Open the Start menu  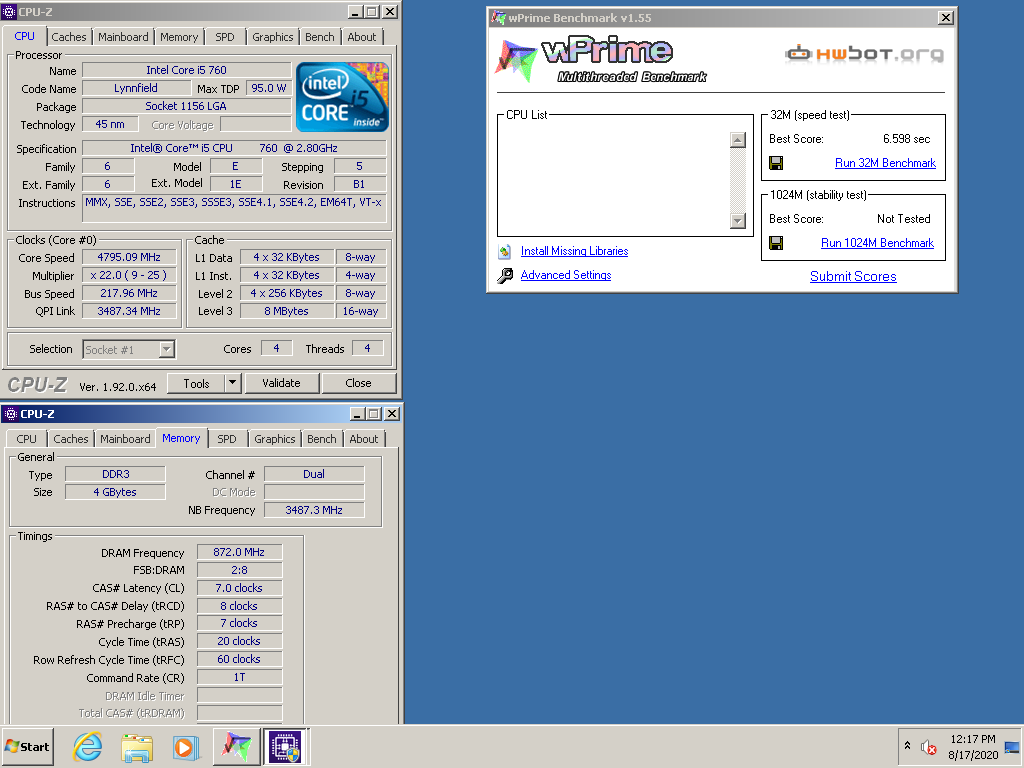click(x=27, y=746)
